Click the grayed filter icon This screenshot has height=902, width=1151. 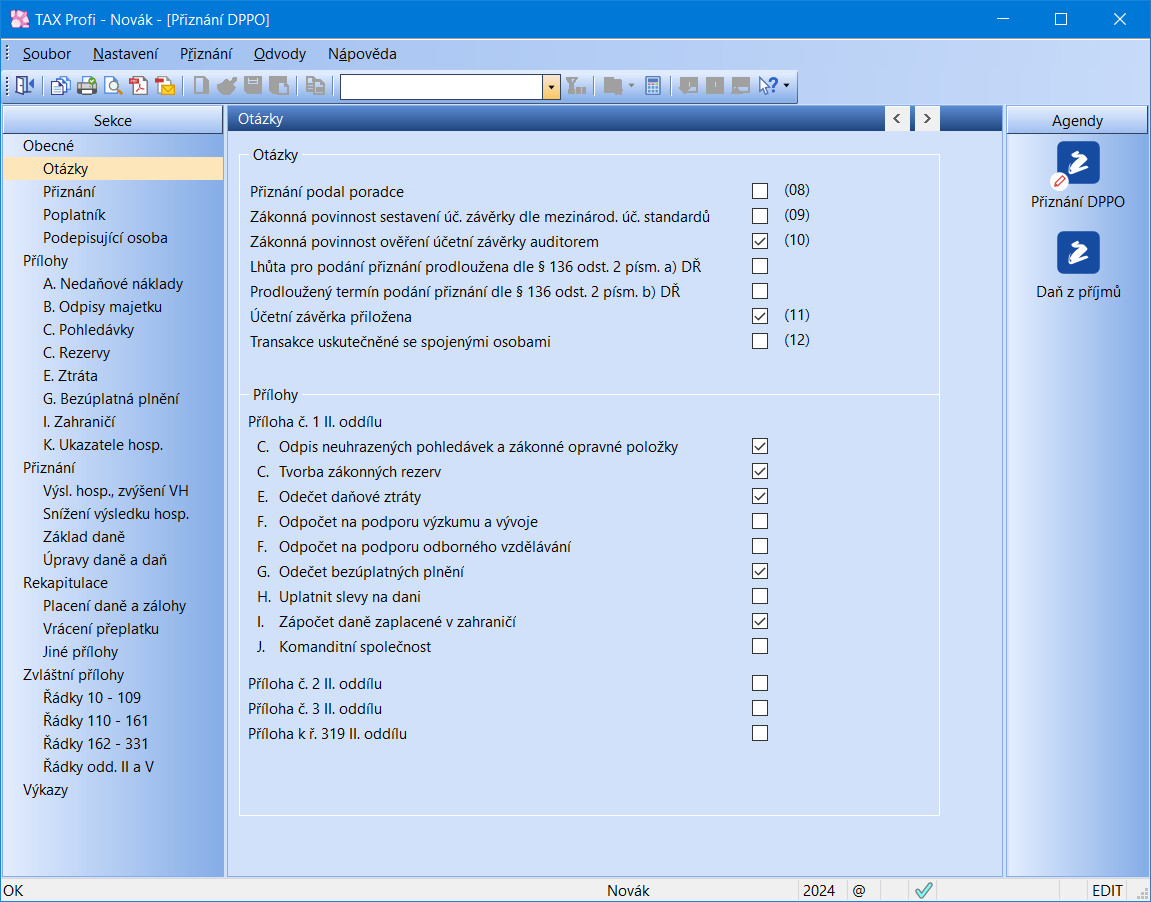click(576, 86)
